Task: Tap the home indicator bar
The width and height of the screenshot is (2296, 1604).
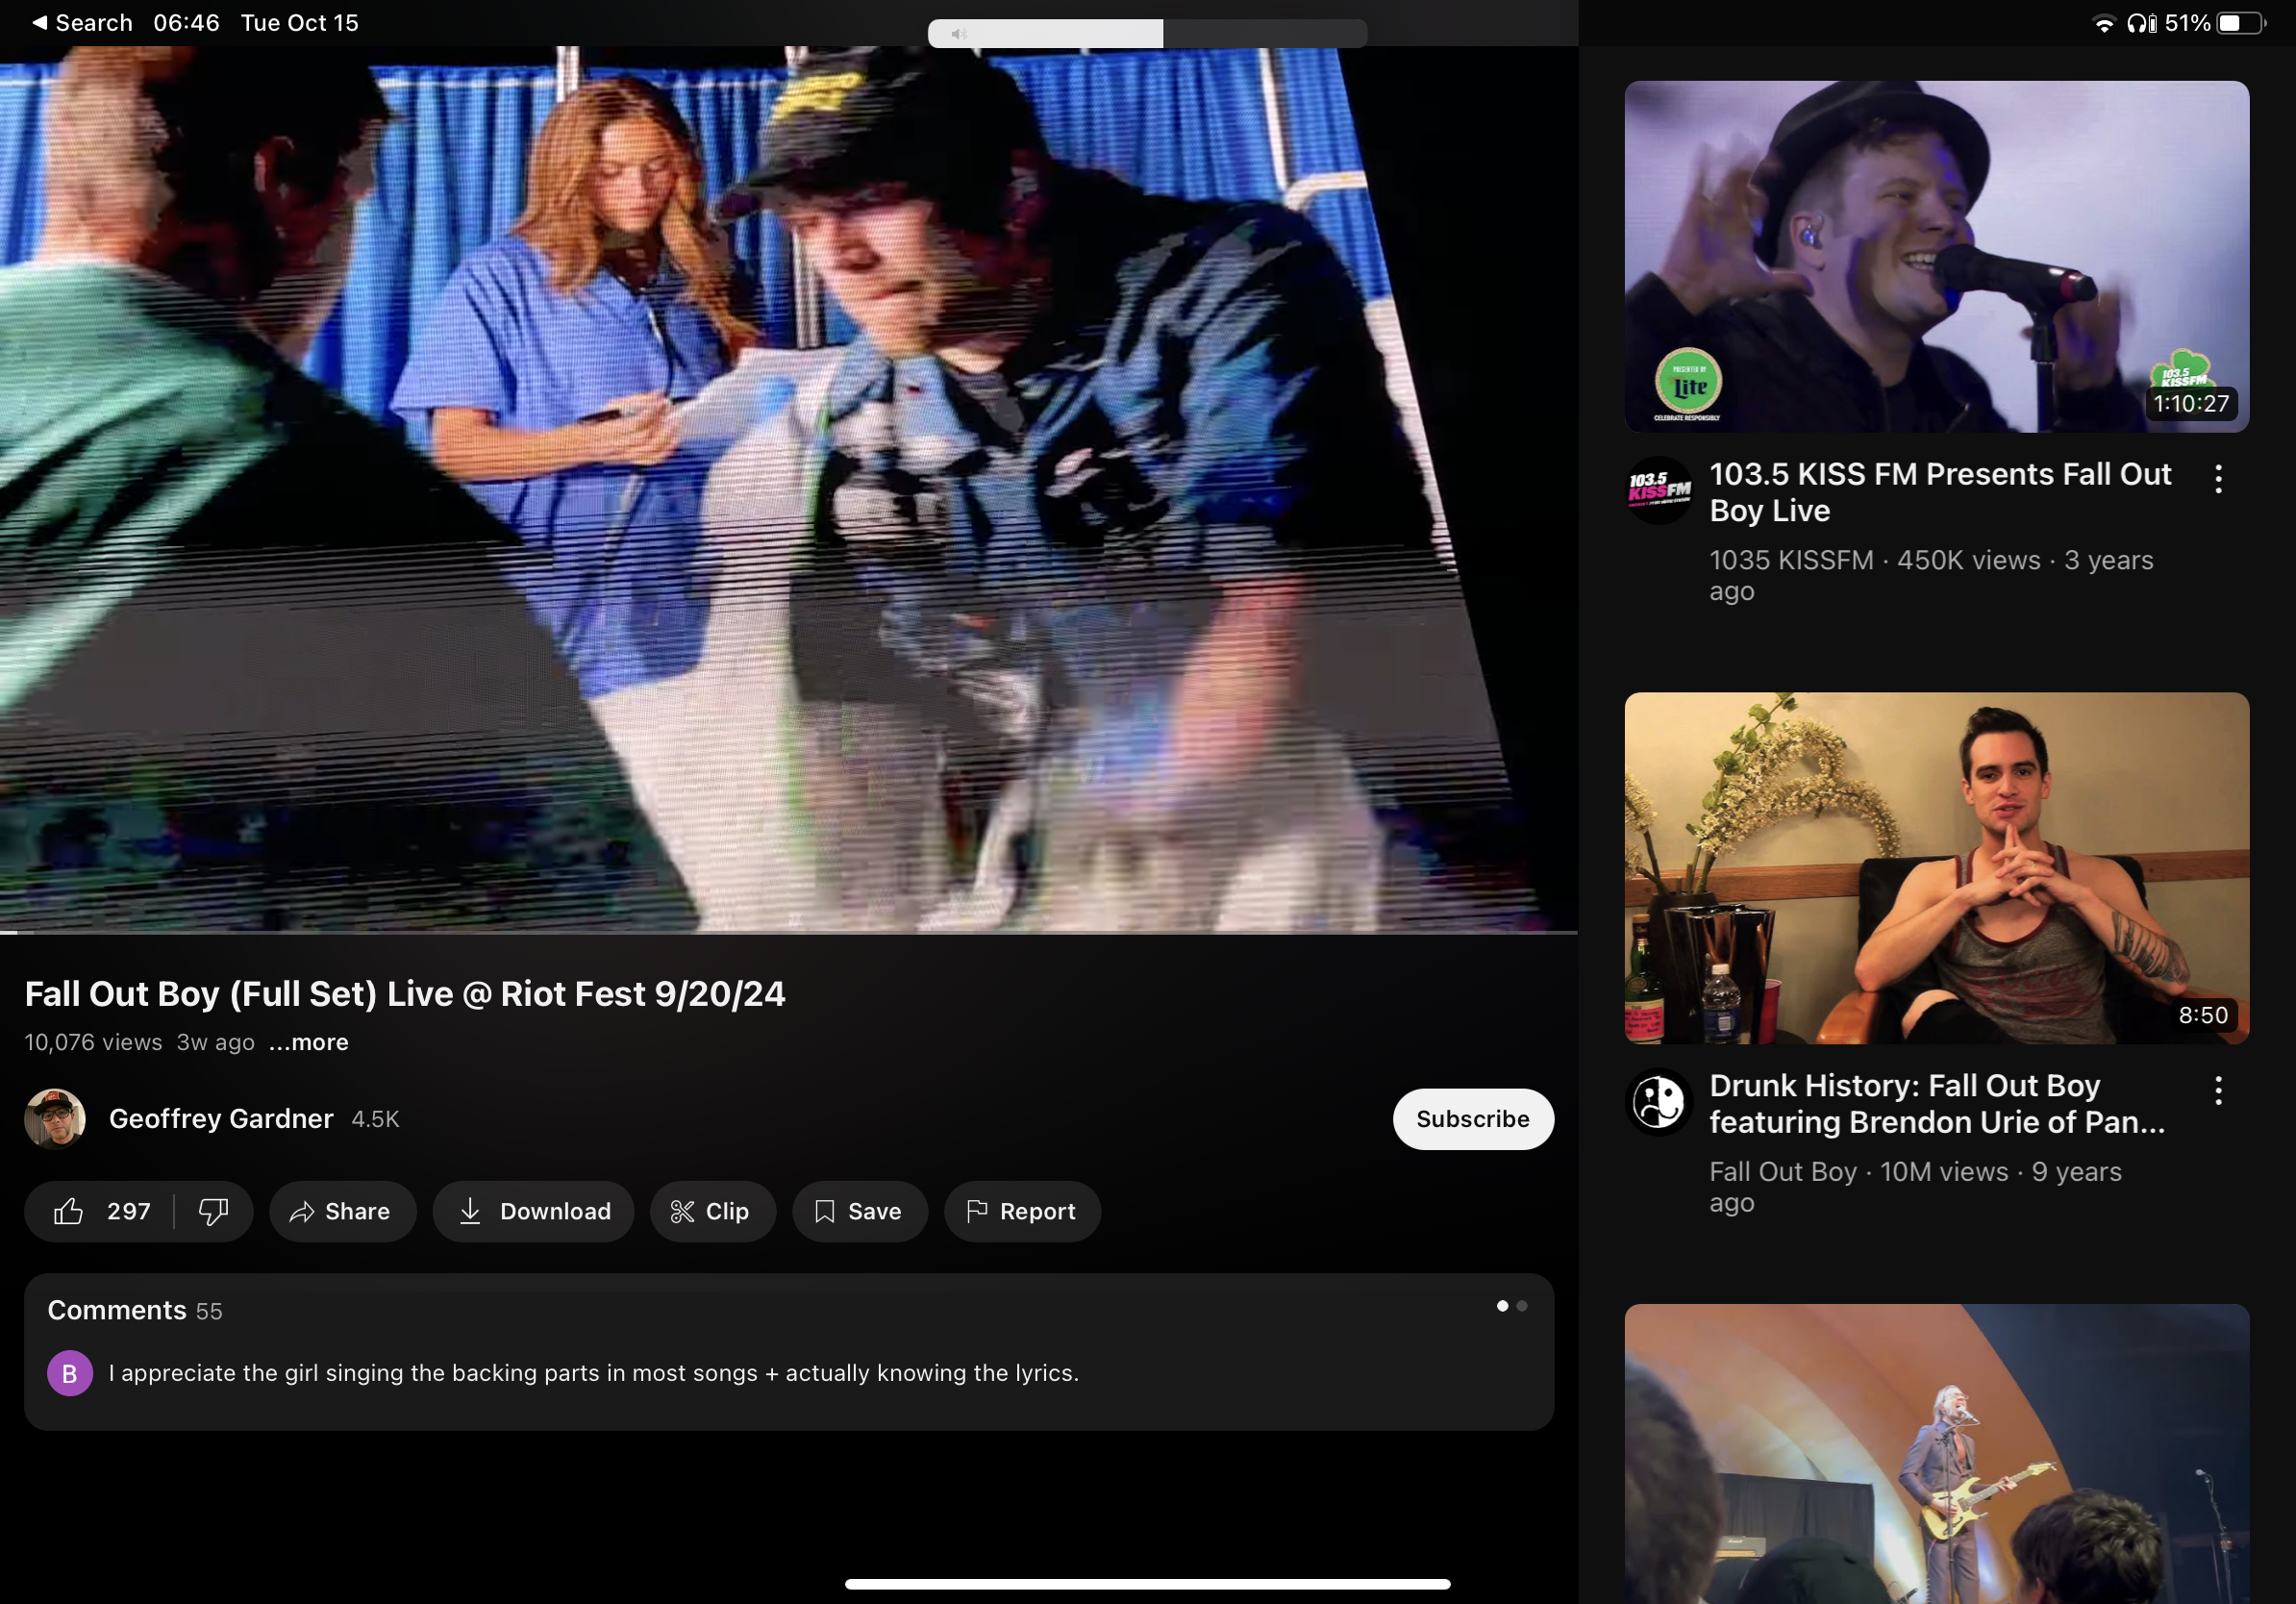Action: (1147, 1584)
